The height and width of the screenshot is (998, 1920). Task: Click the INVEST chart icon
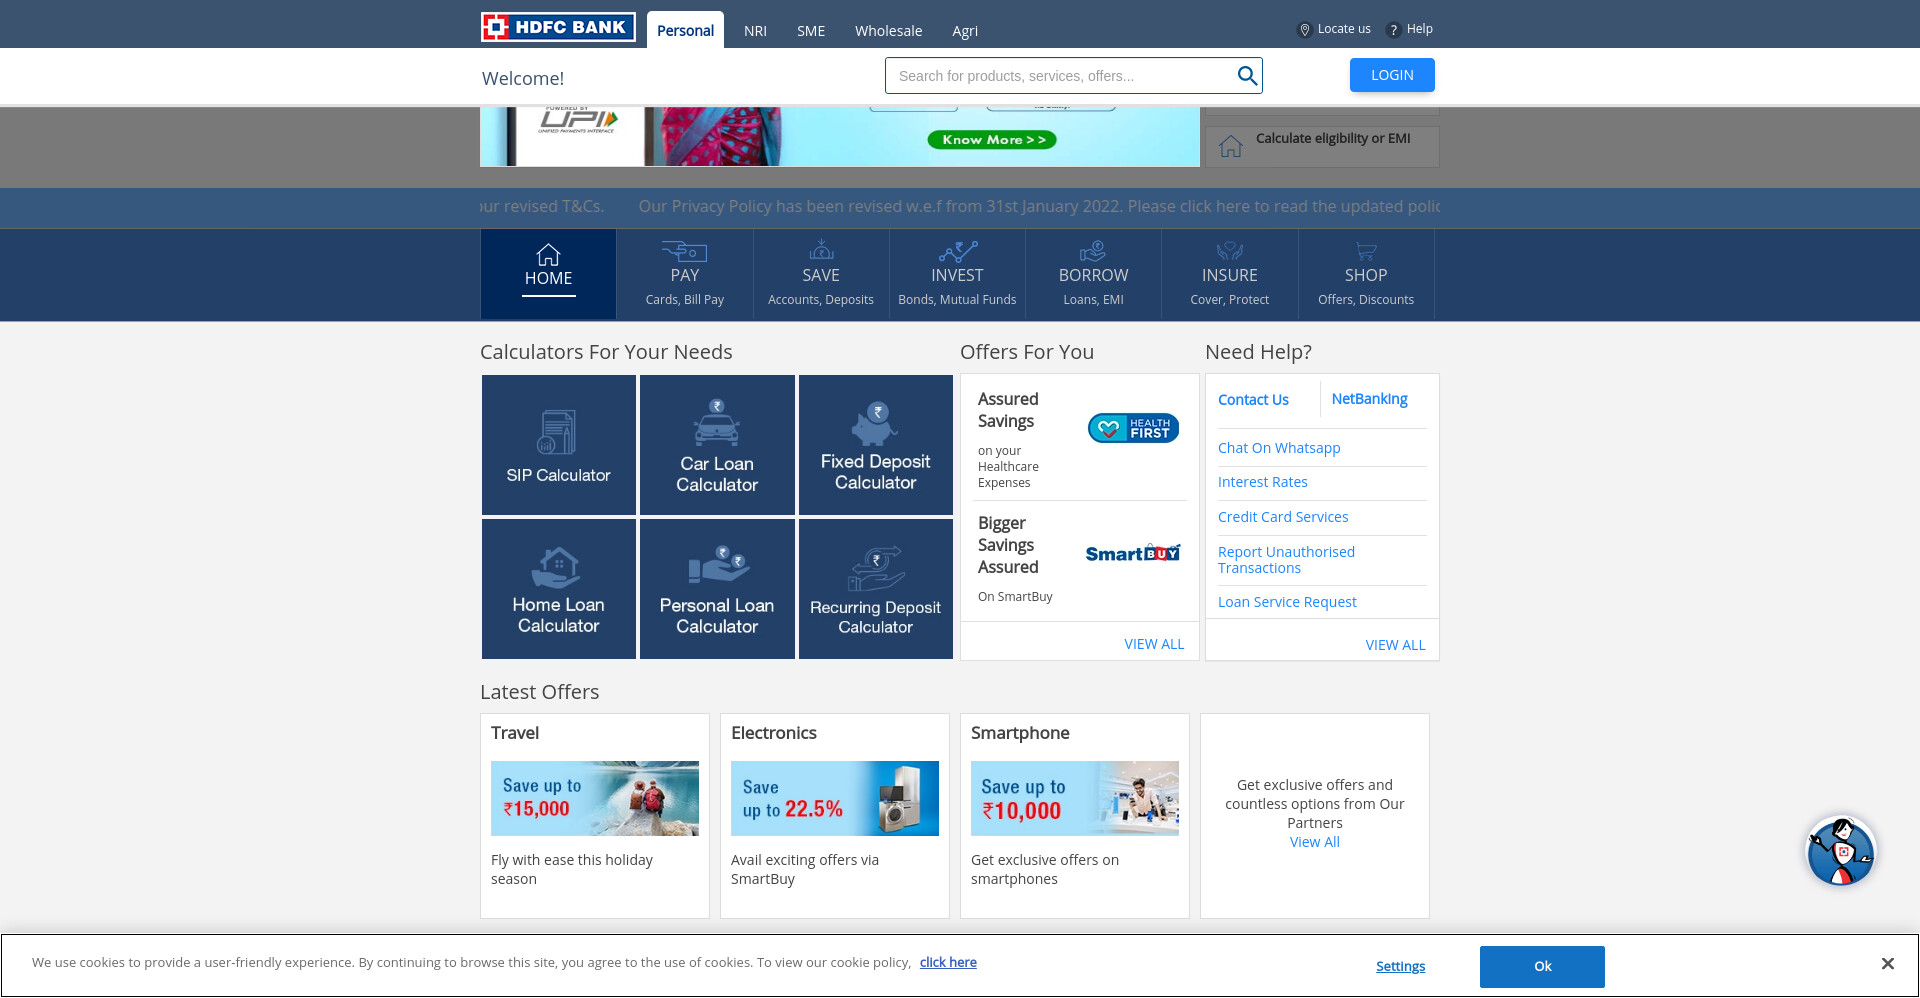pyautogui.click(x=957, y=251)
